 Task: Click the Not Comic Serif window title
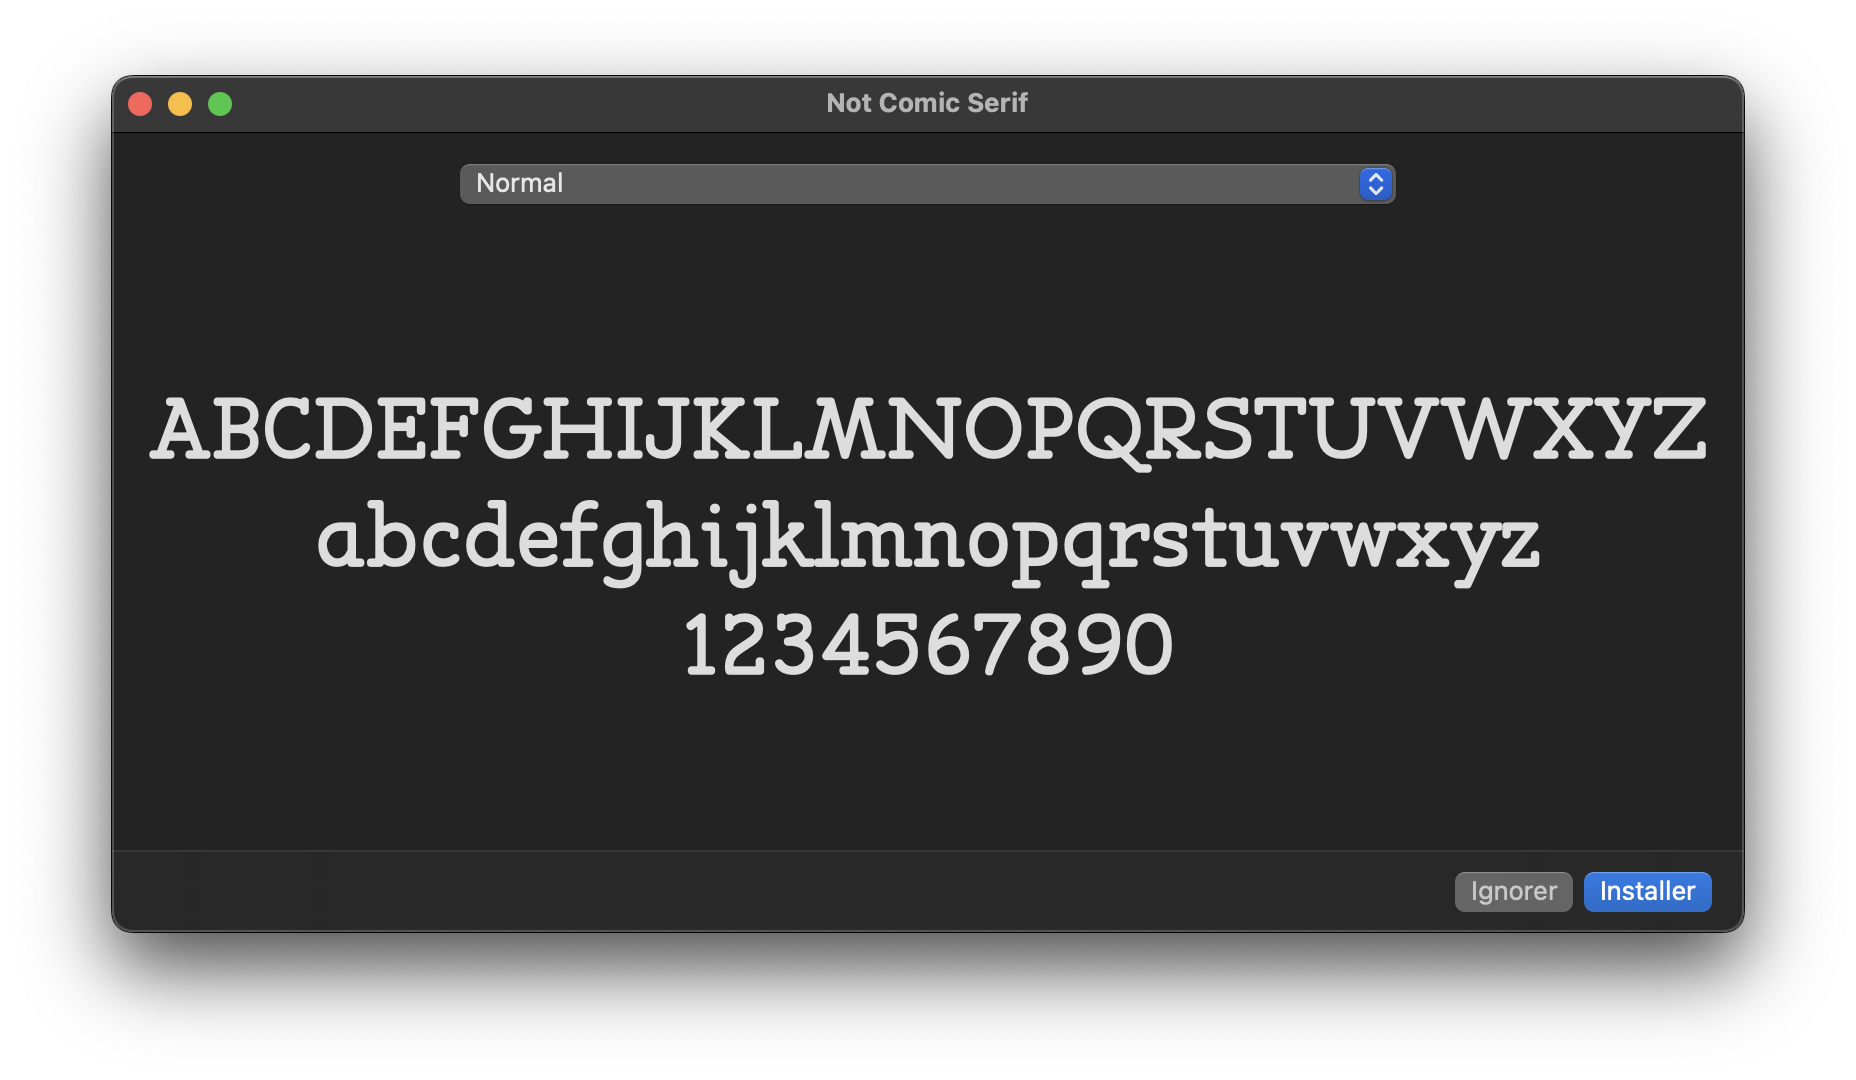click(926, 103)
